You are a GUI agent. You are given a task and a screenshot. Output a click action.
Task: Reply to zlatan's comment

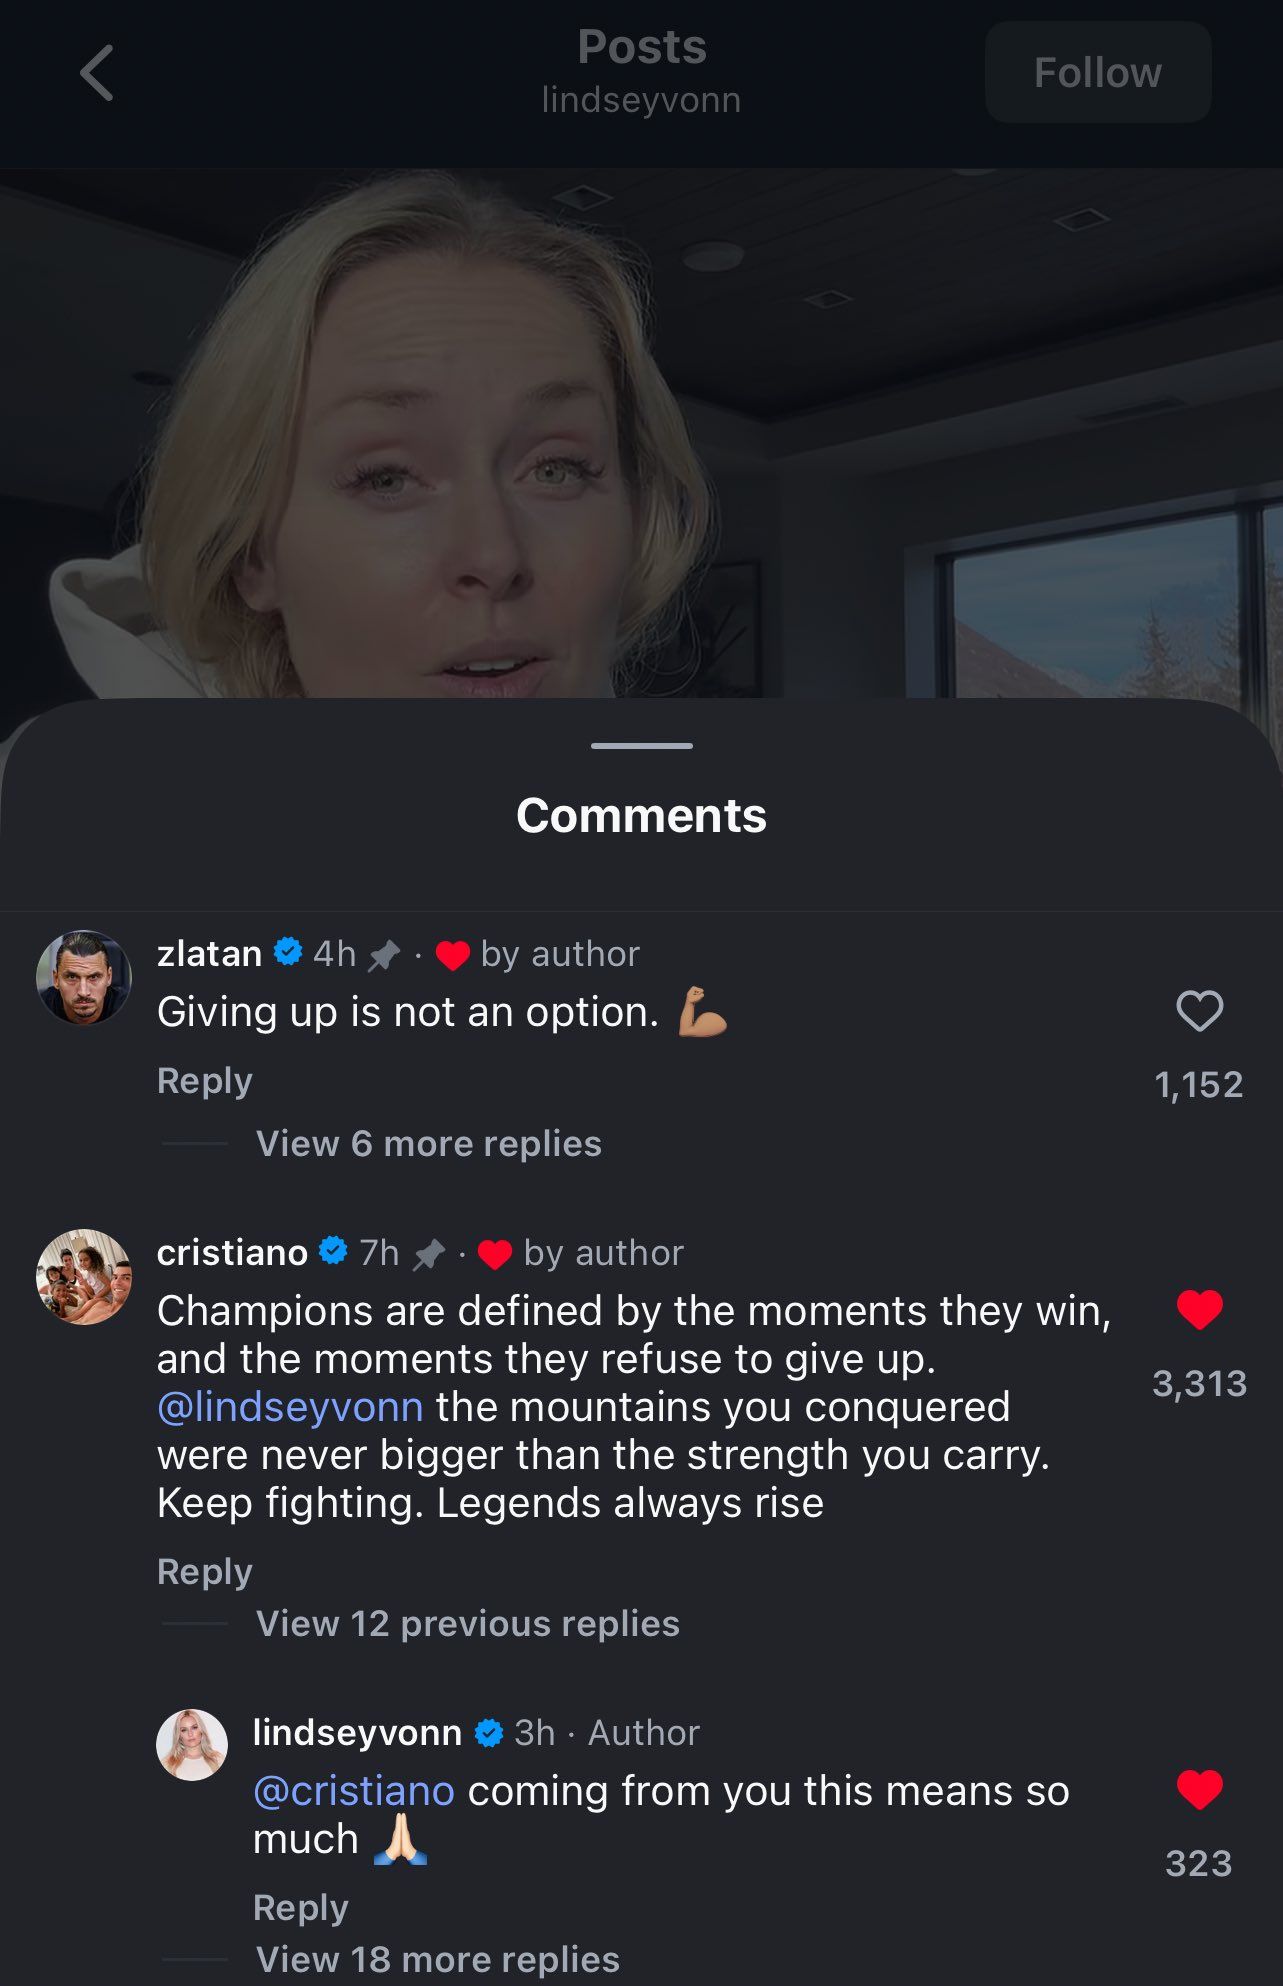tap(204, 1080)
